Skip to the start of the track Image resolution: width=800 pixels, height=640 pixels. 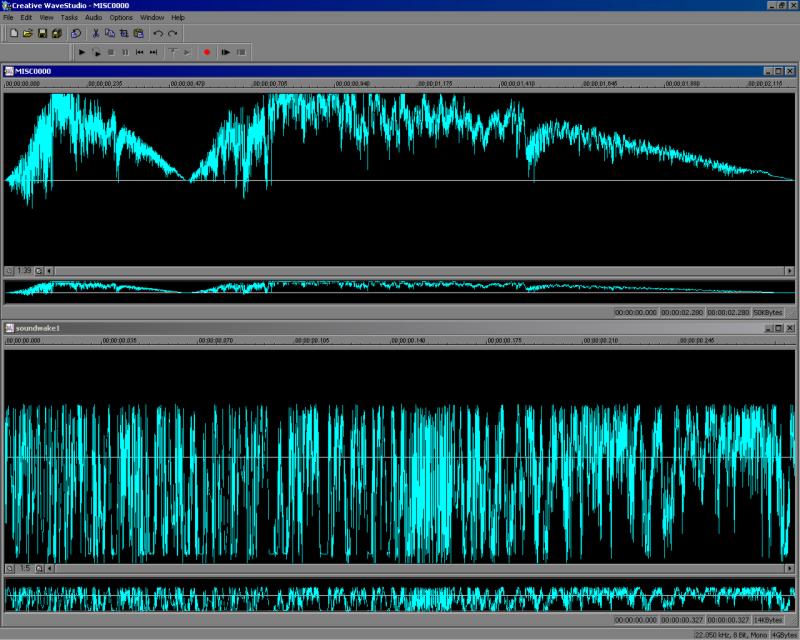tap(139, 52)
